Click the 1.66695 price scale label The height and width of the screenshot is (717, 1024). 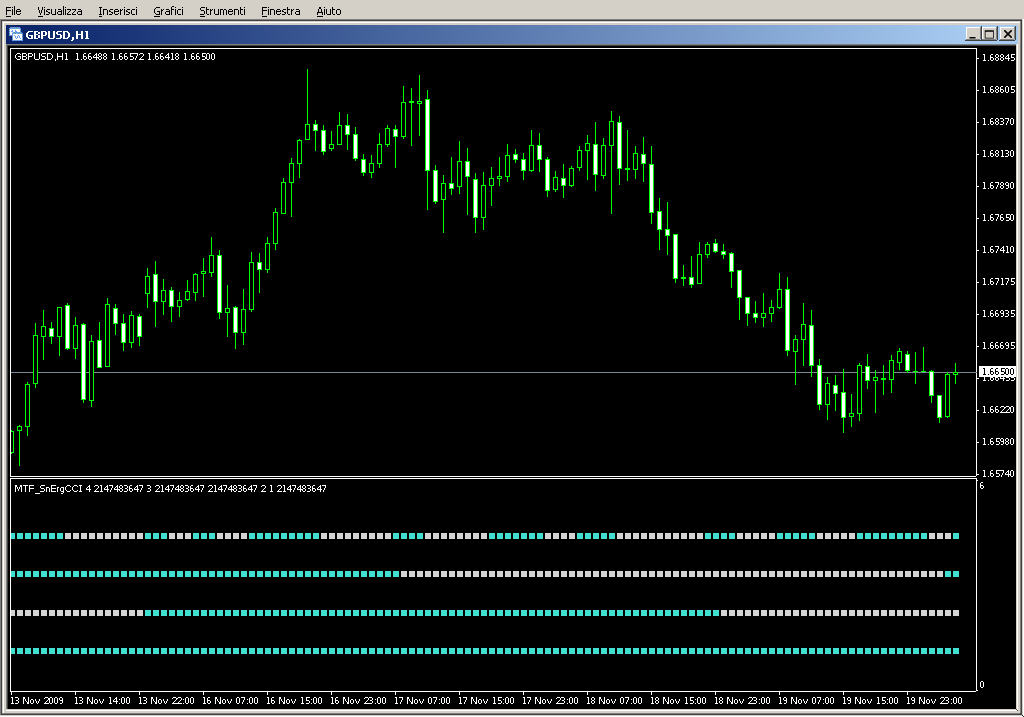(x=999, y=345)
